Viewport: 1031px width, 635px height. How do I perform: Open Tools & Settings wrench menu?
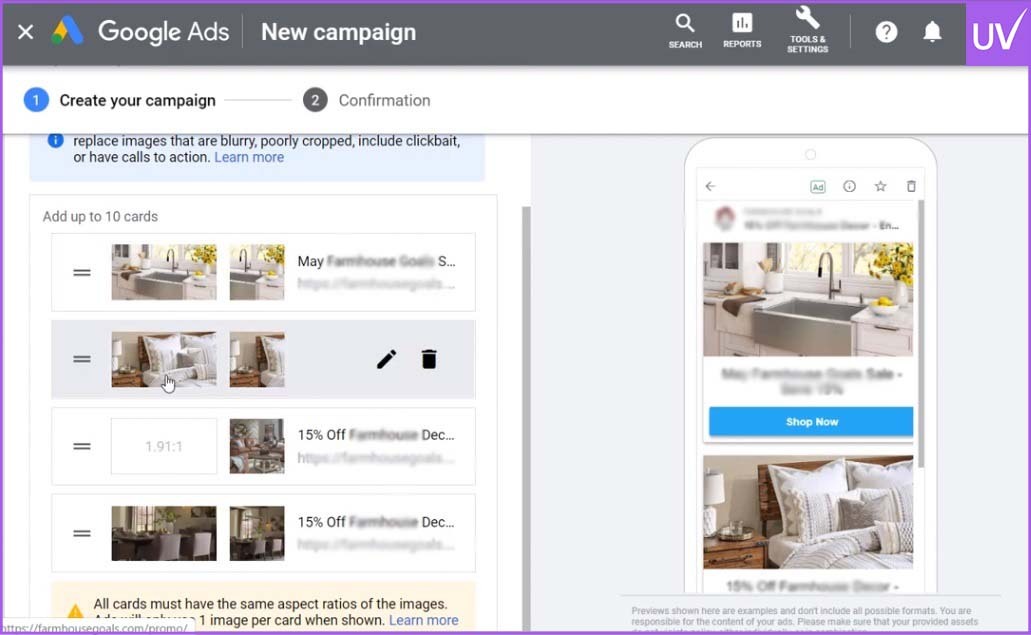click(807, 30)
